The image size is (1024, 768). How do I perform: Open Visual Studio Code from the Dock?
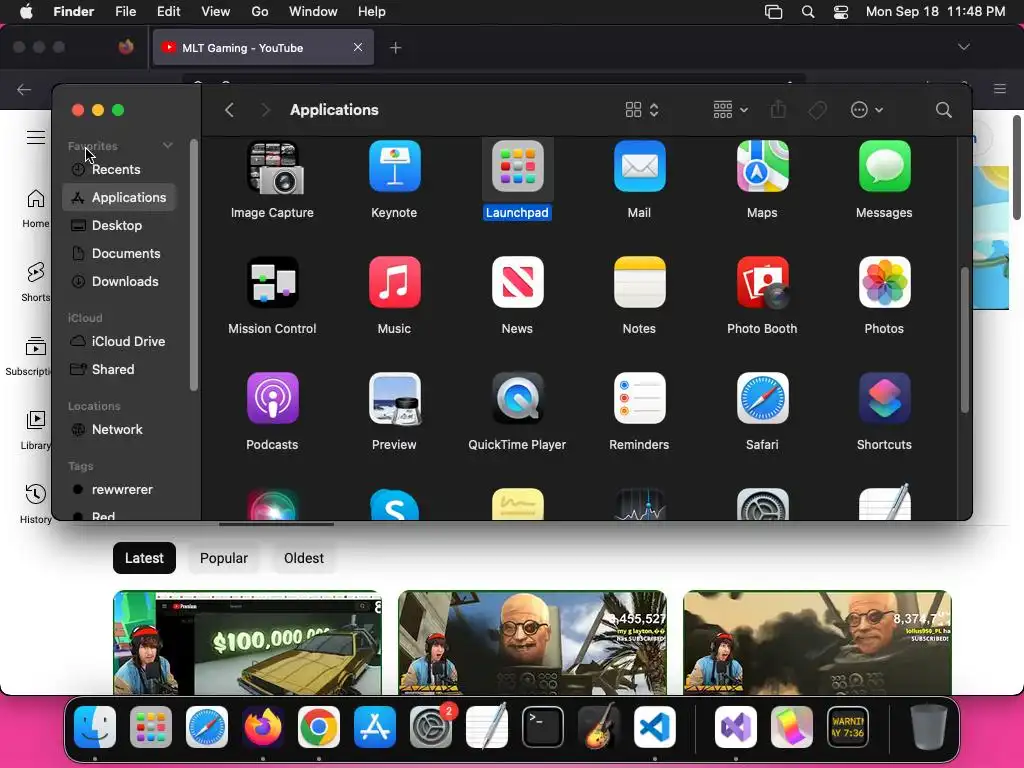pos(654,727)
